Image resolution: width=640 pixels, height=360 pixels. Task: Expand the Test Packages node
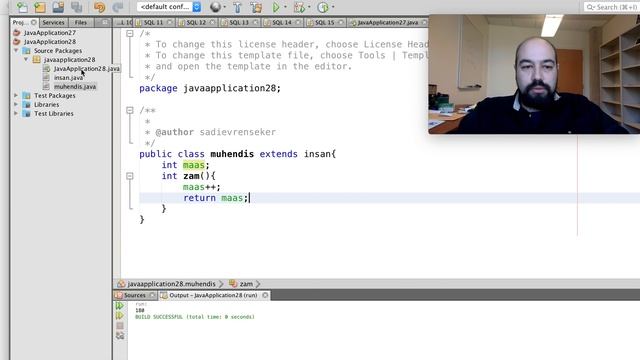coord(16,96)
